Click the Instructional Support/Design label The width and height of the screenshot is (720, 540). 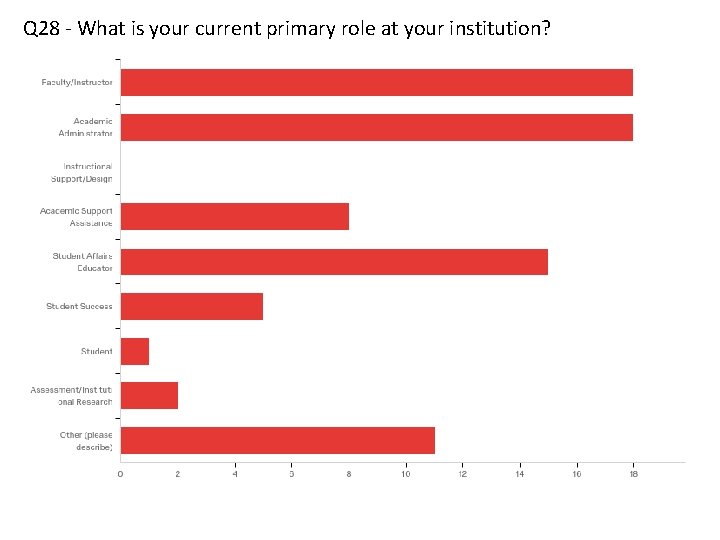click(81, 172)
